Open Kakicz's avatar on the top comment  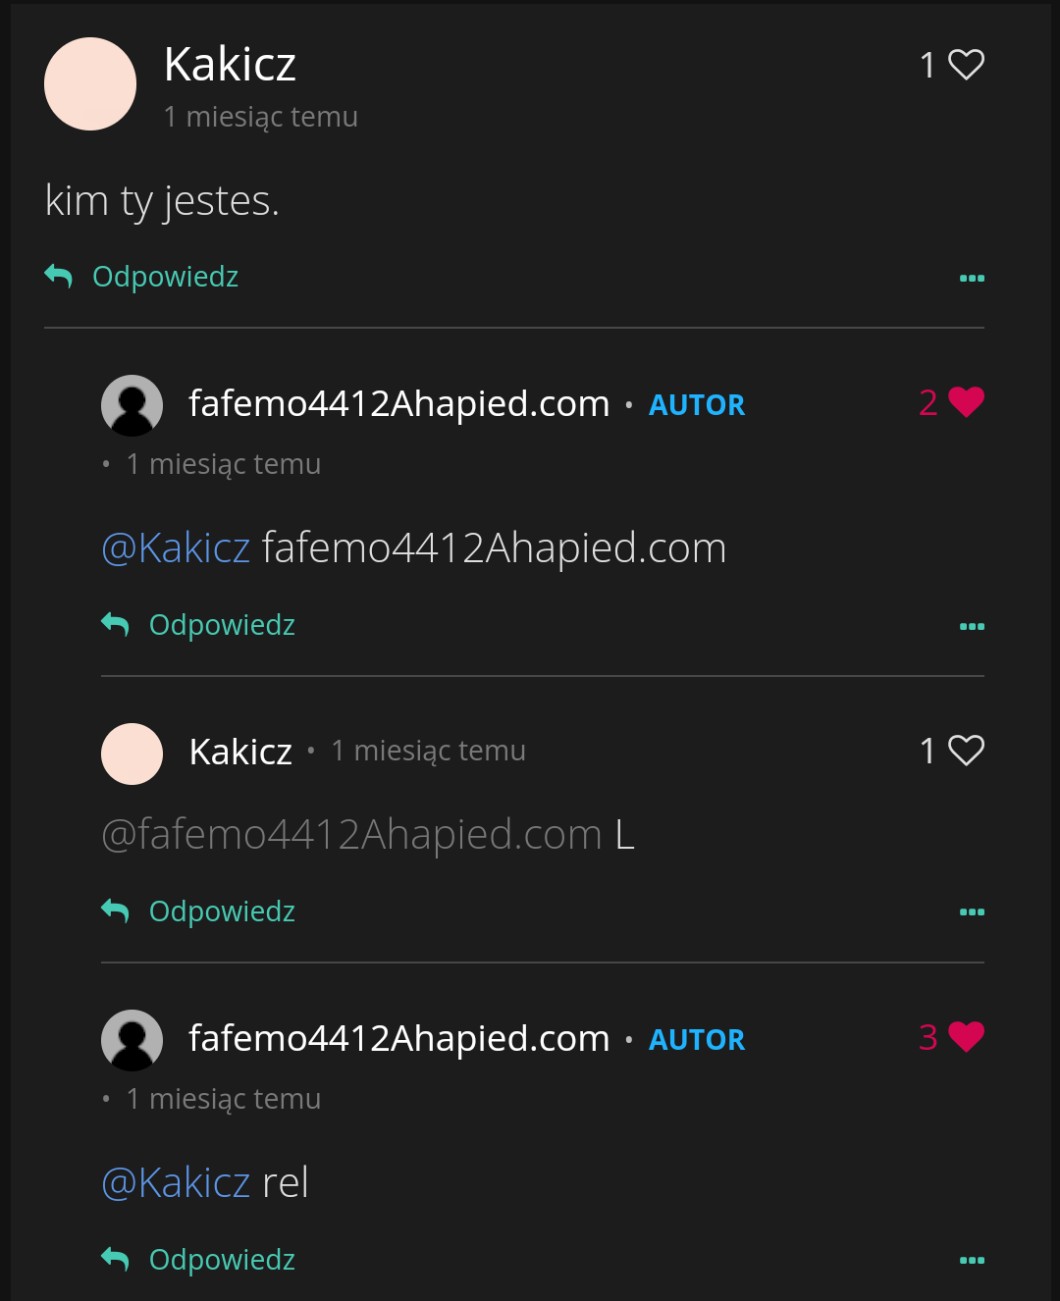pos(90,84)
